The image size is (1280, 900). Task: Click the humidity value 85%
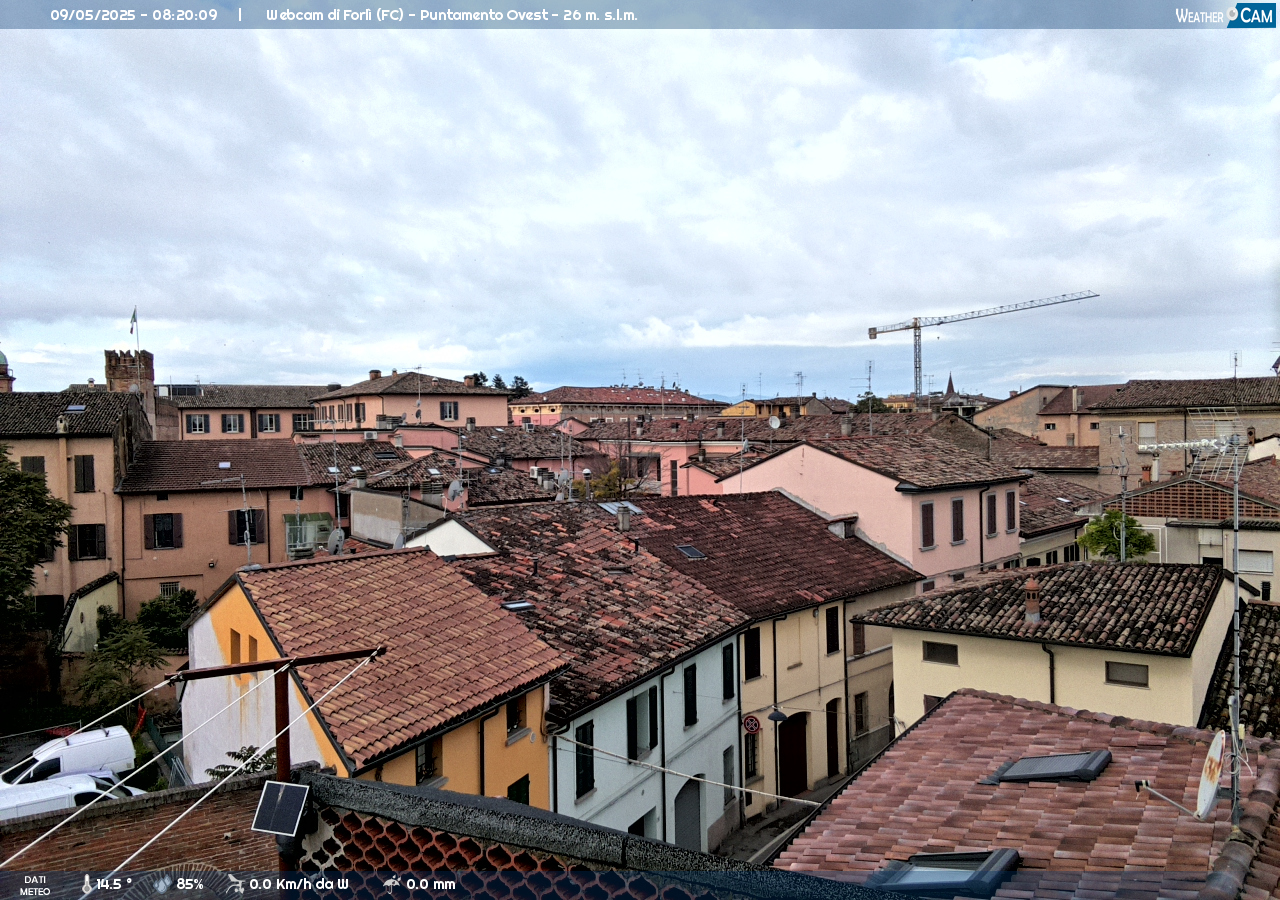[190, 884]
